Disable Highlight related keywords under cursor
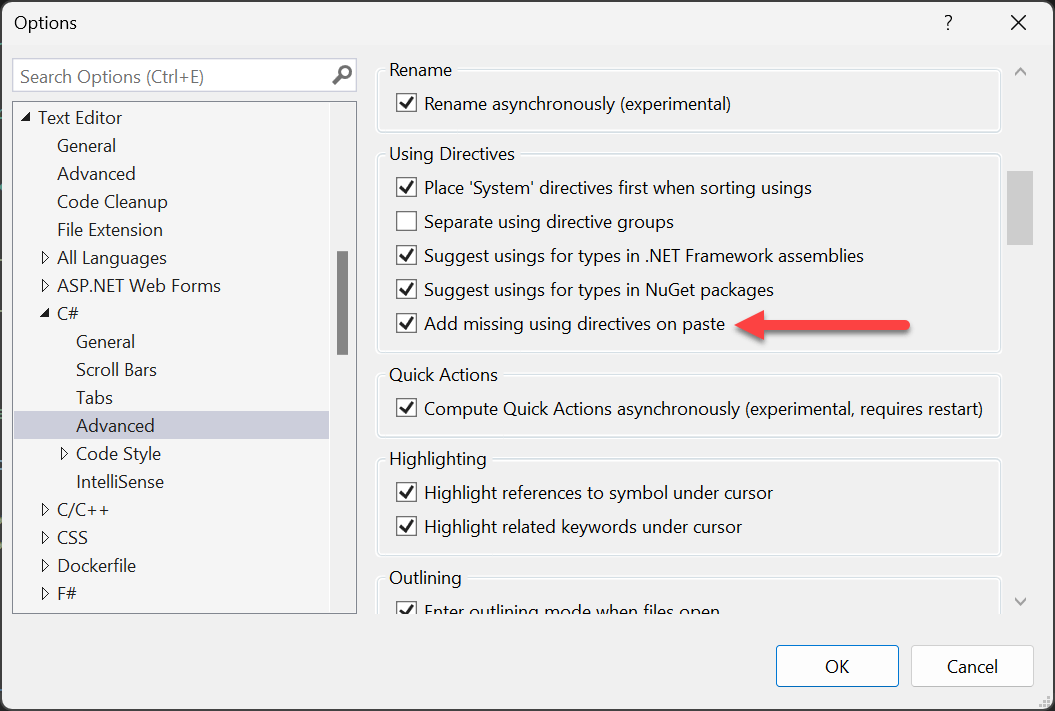Image resolution: width=1055 pixels, height=711 pixels. (406, 527)
